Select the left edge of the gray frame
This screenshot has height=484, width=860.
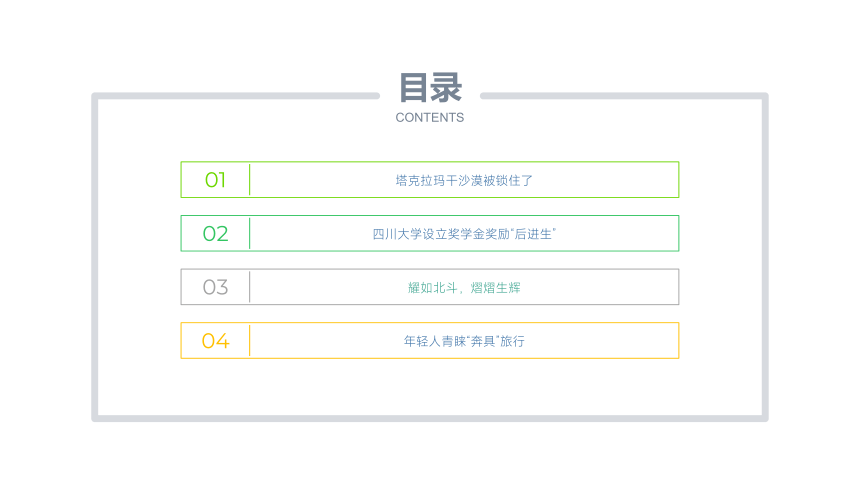pos(95,257)
